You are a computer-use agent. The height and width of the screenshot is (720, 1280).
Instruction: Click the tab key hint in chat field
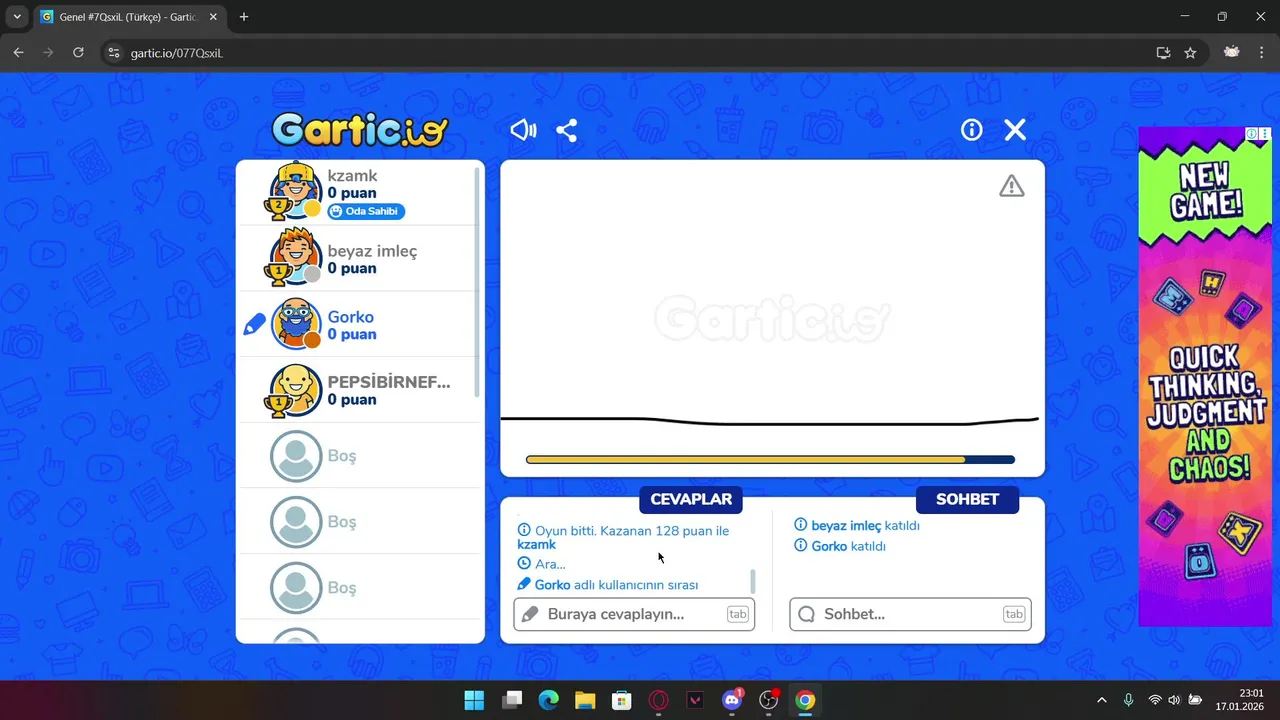click(1013, 614)
